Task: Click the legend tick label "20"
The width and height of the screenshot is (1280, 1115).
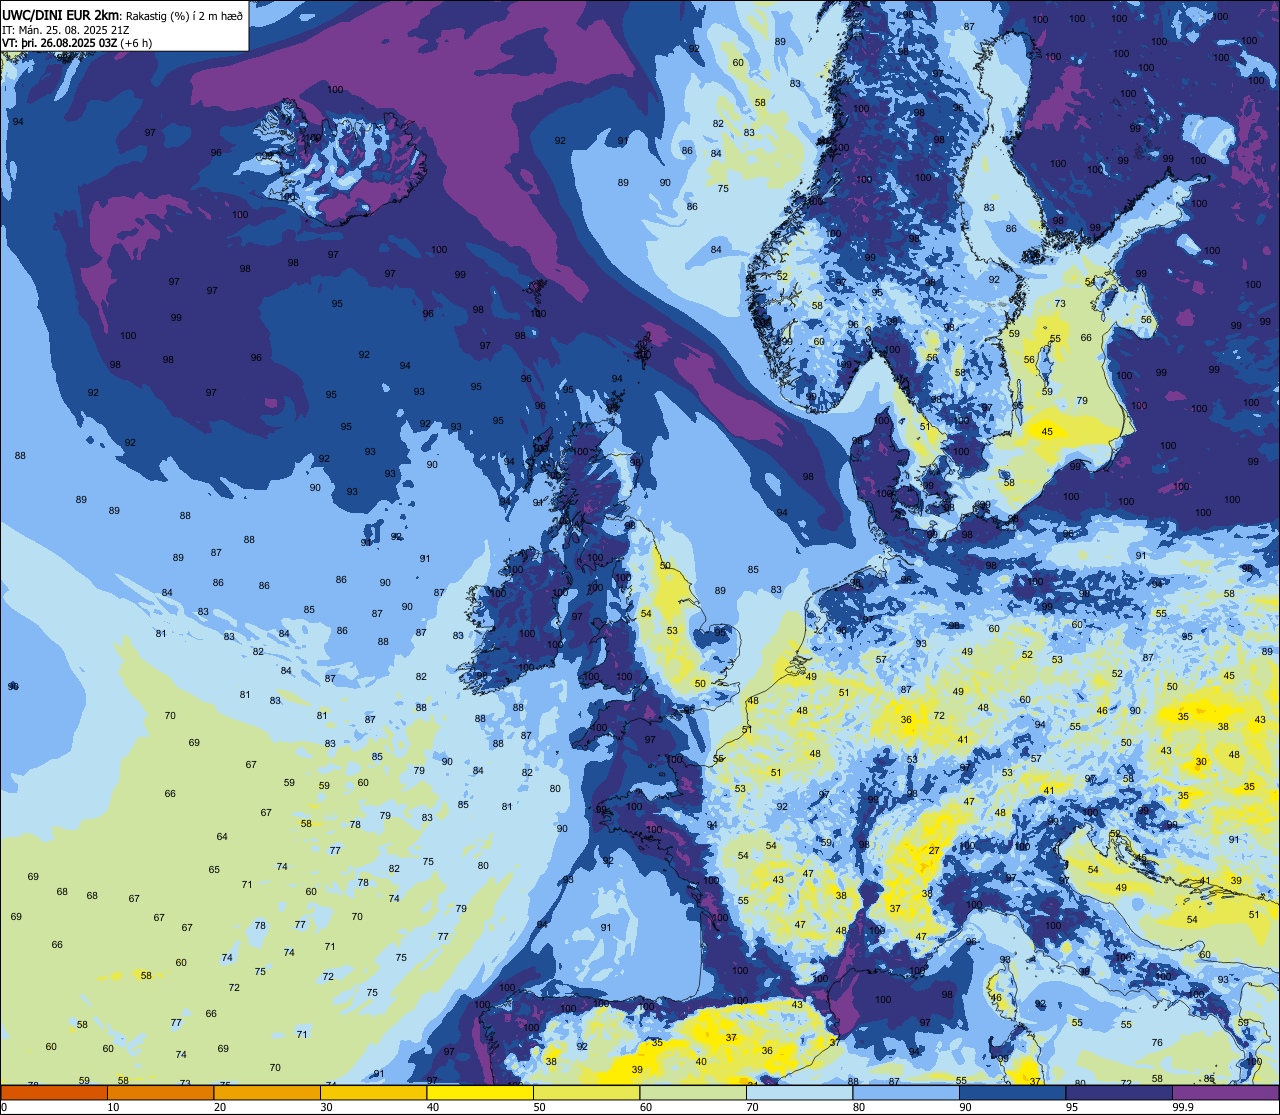Action: point(220,1107)
